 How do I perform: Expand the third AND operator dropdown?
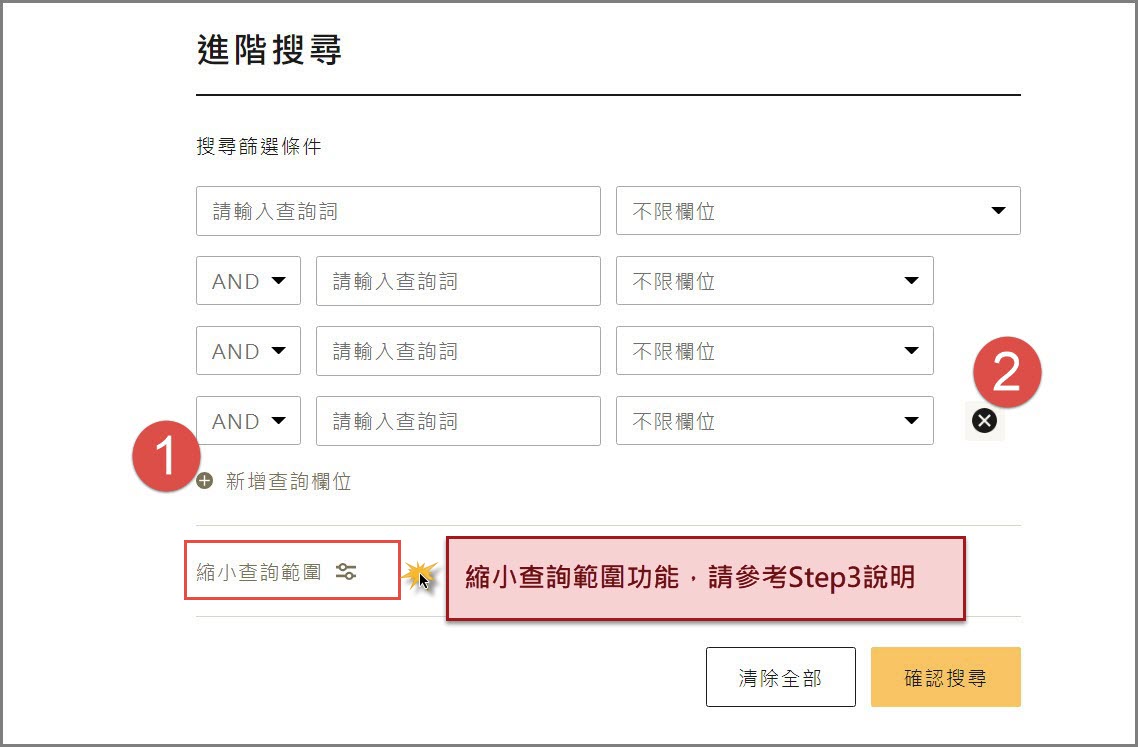click(x=248, y=421)
